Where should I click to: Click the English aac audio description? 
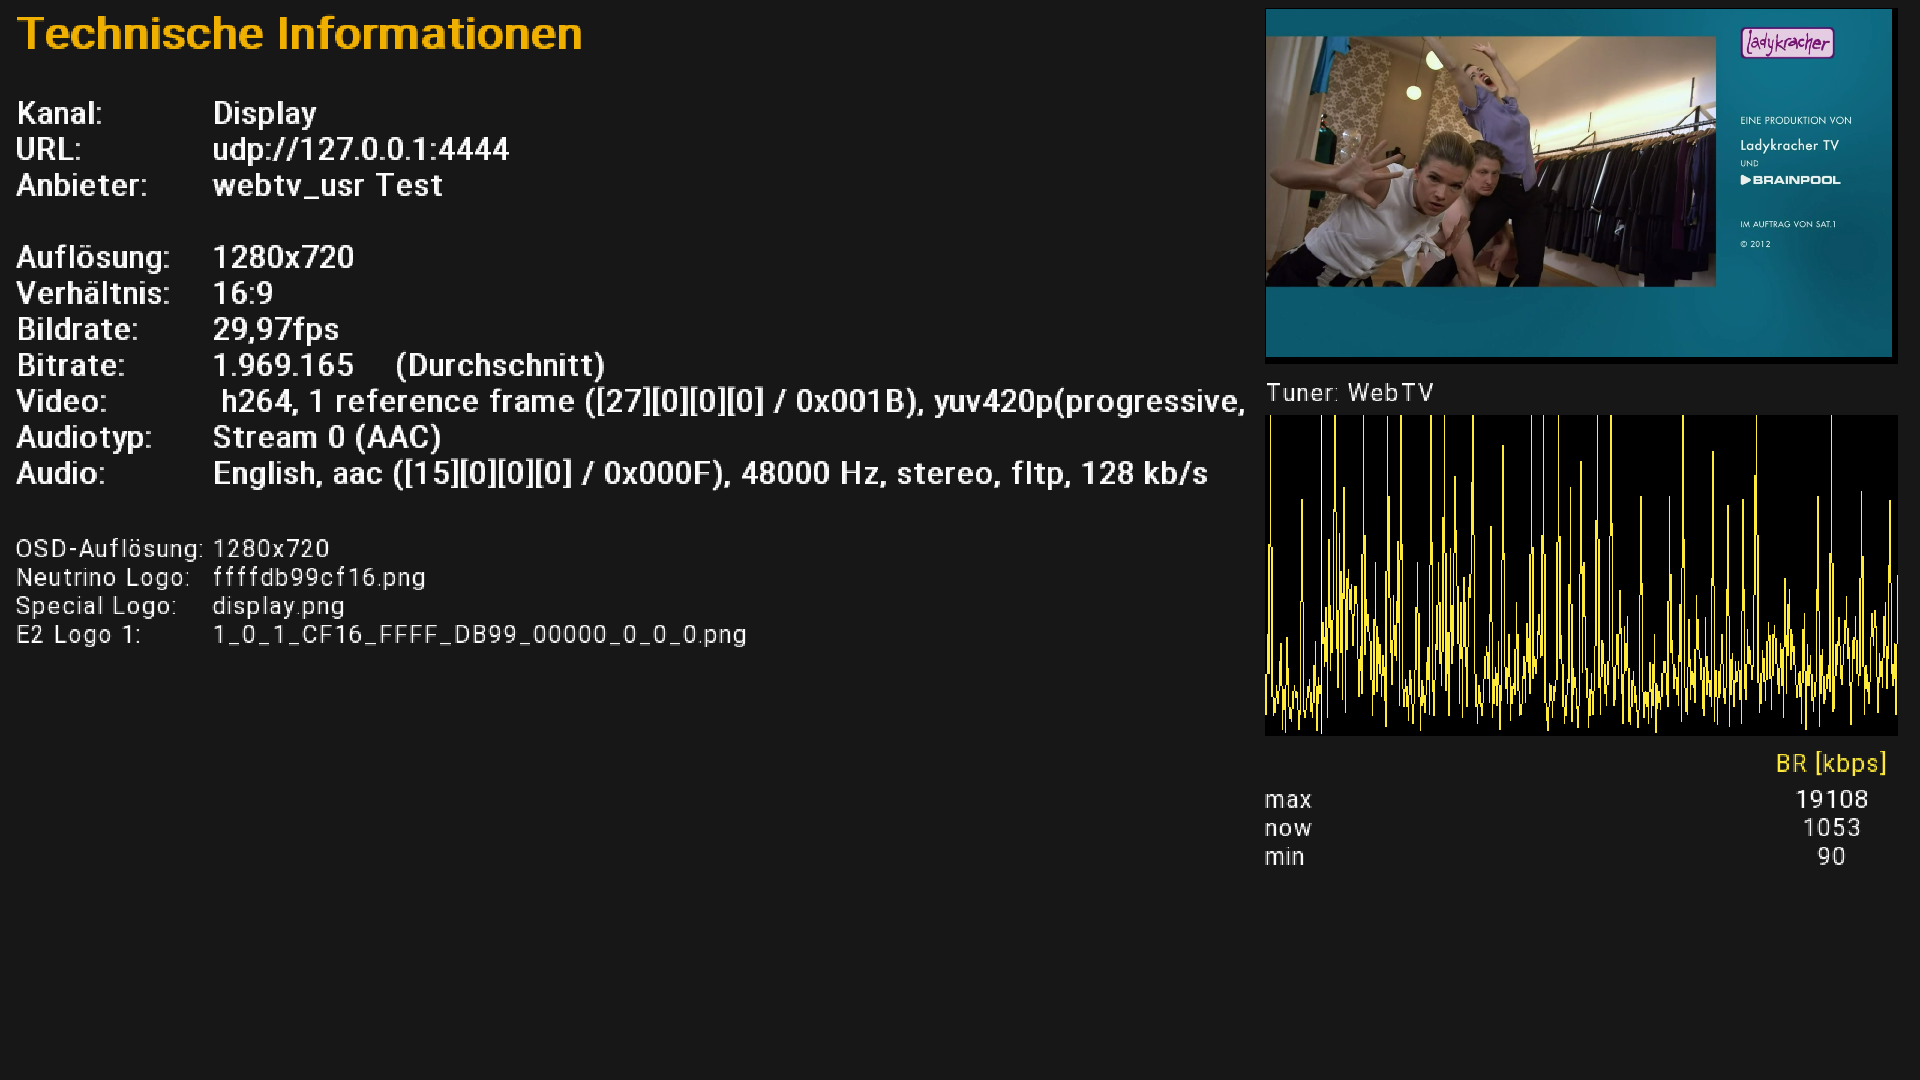(x=710, y=474)
